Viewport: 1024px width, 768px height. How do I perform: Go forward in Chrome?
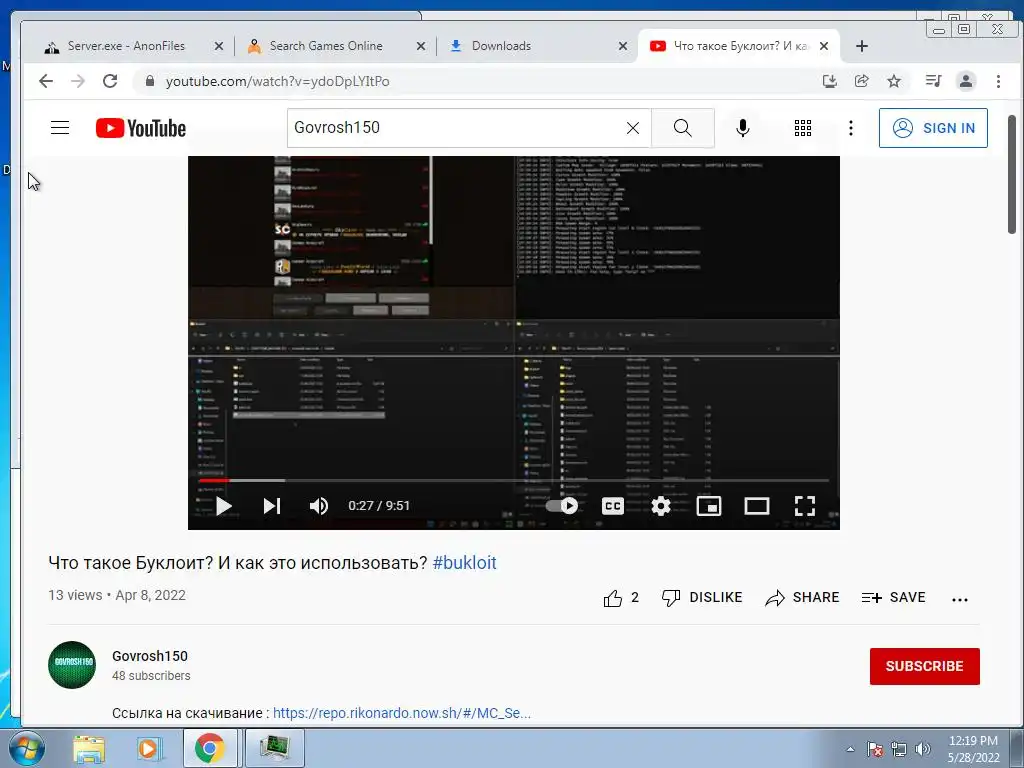tap(78, 81)
